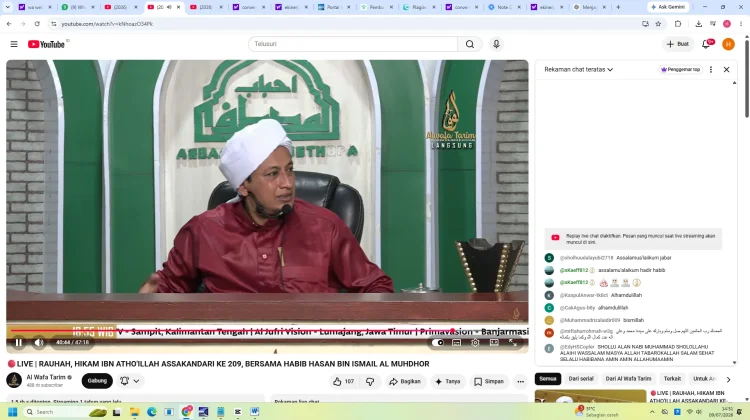Click @sholhuudalayubi2718 chat username

[586, 258]
